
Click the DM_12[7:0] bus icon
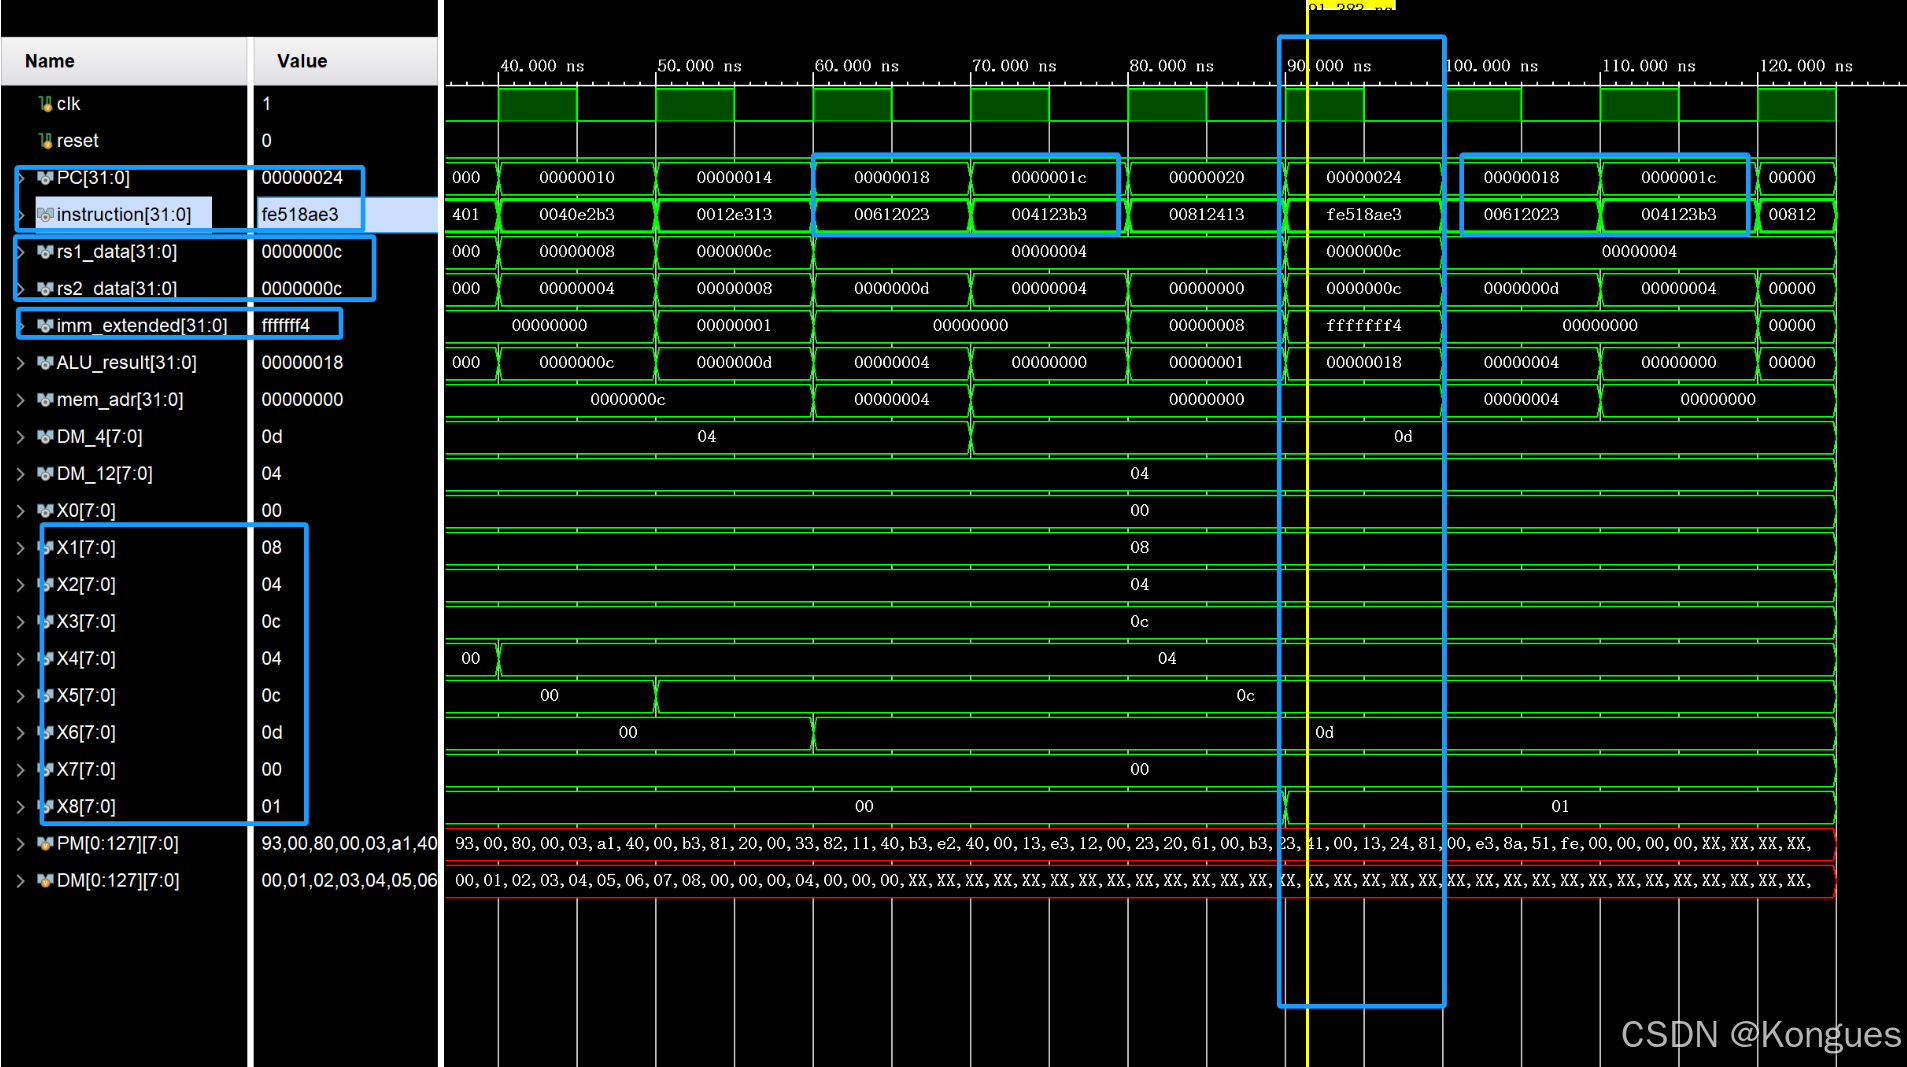[45, 473]
